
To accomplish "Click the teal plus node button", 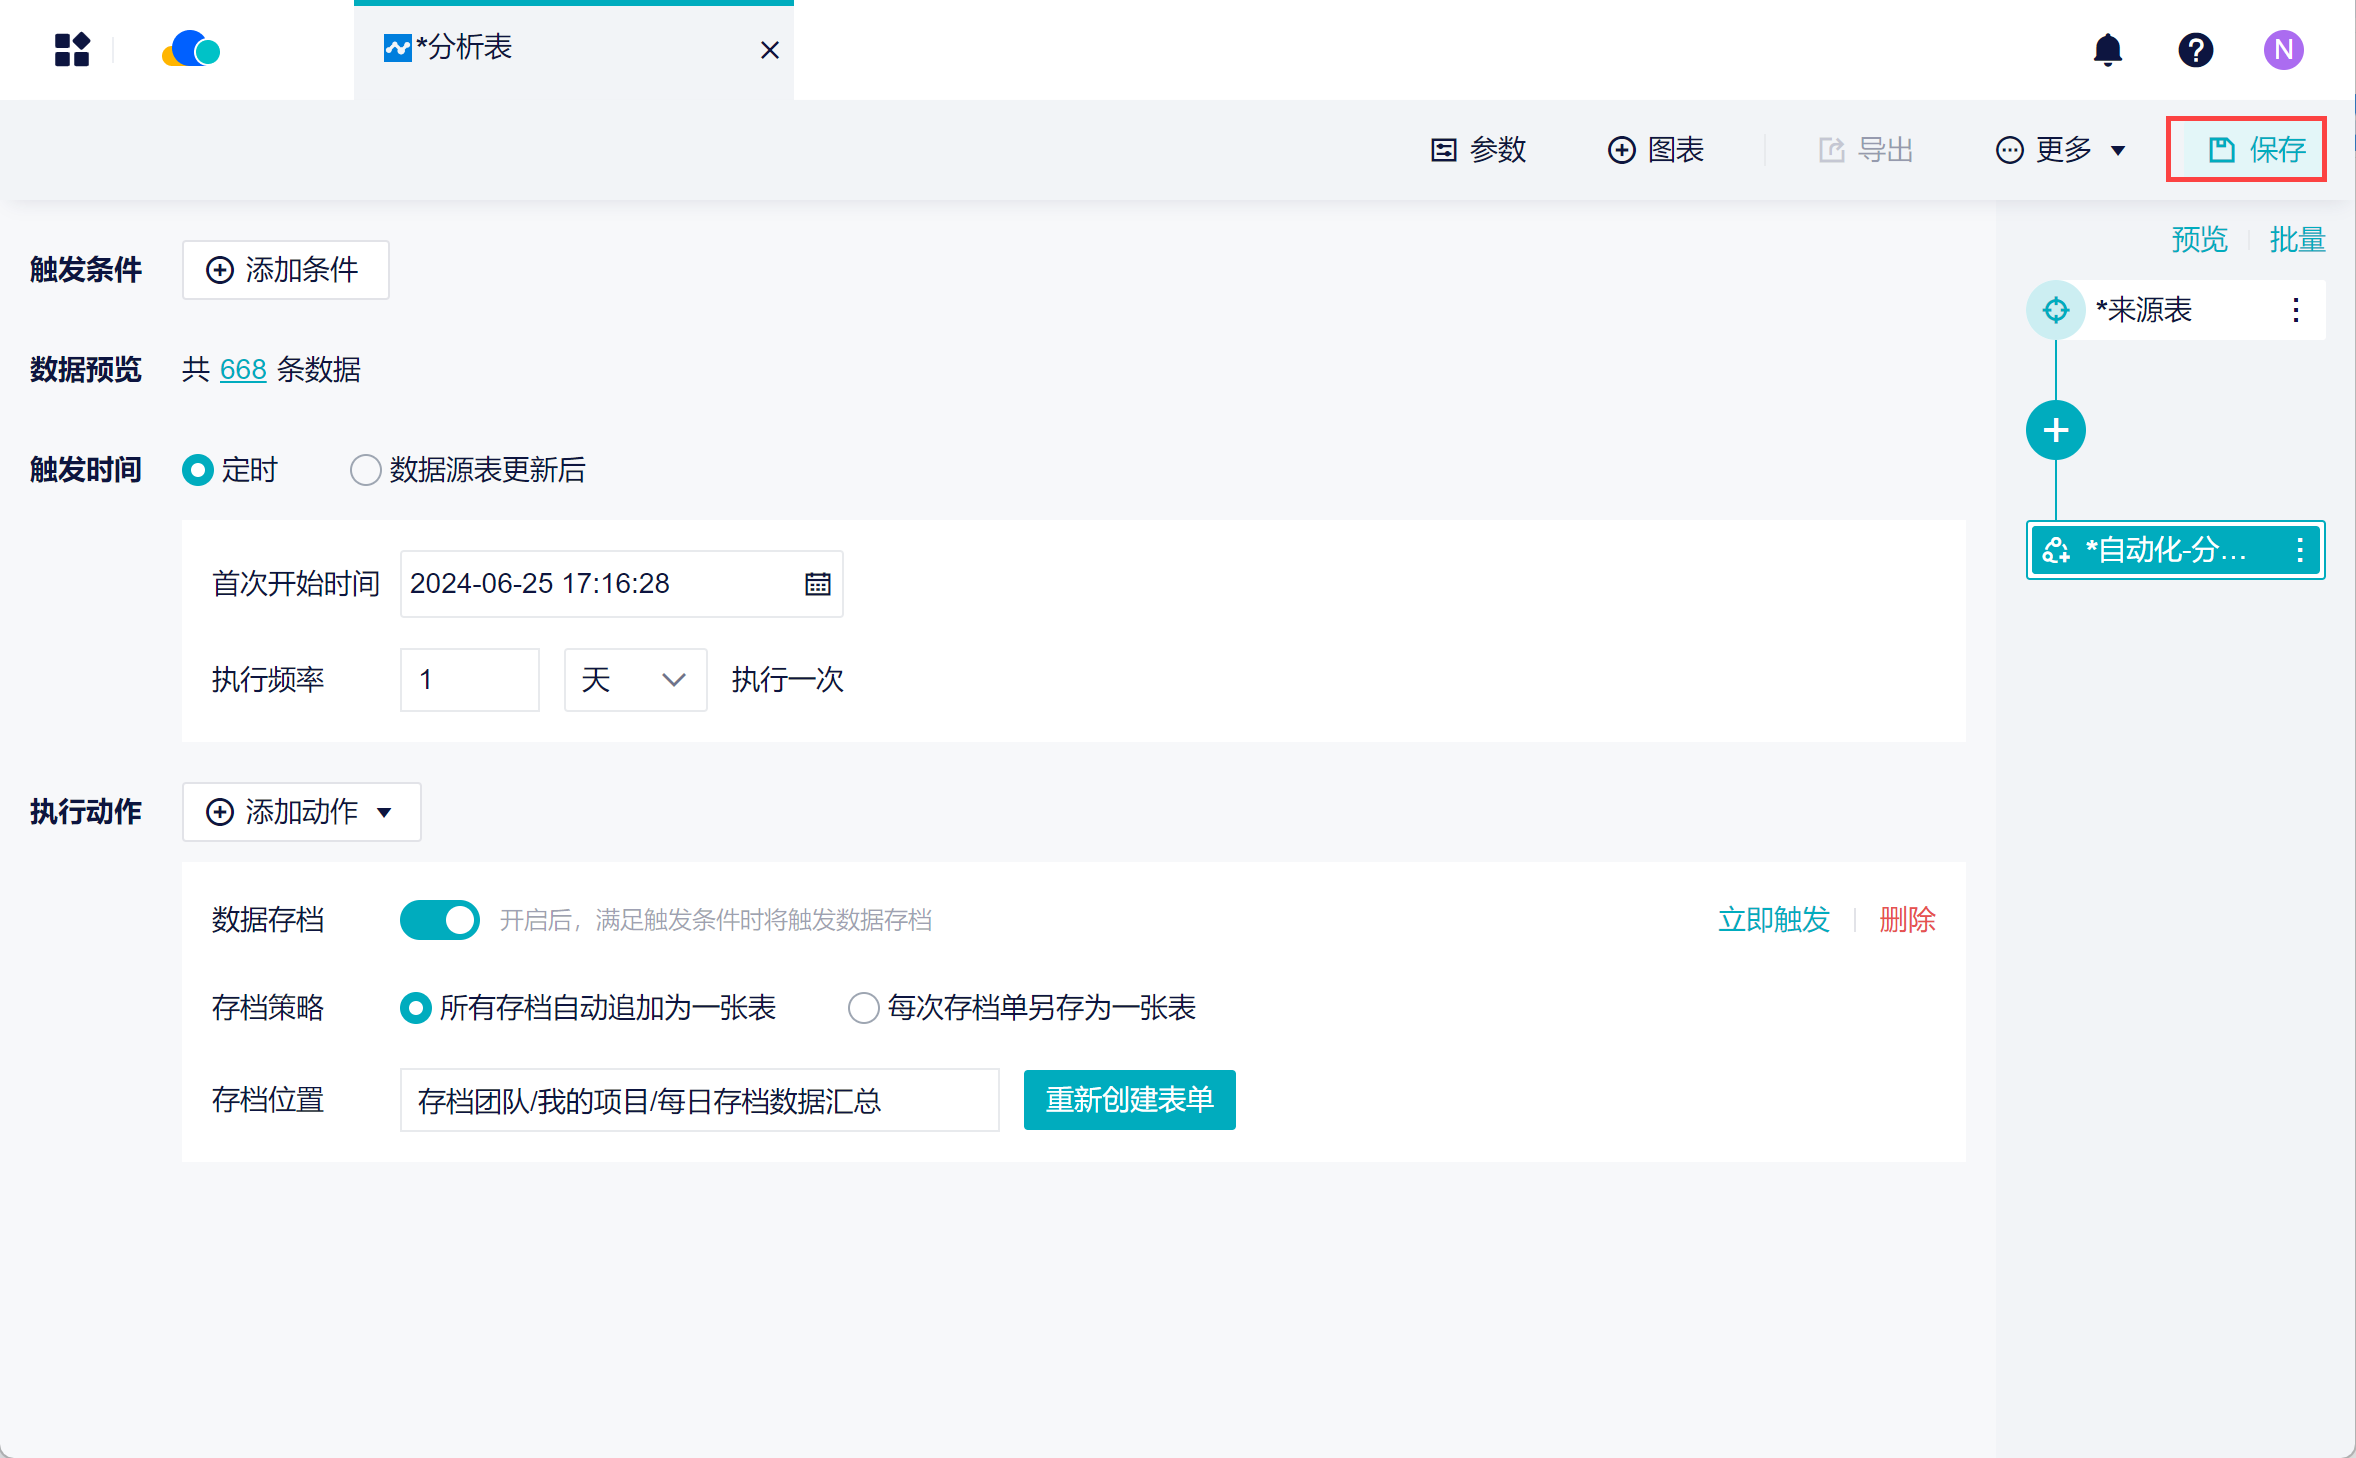I will tap(2055, 430).
